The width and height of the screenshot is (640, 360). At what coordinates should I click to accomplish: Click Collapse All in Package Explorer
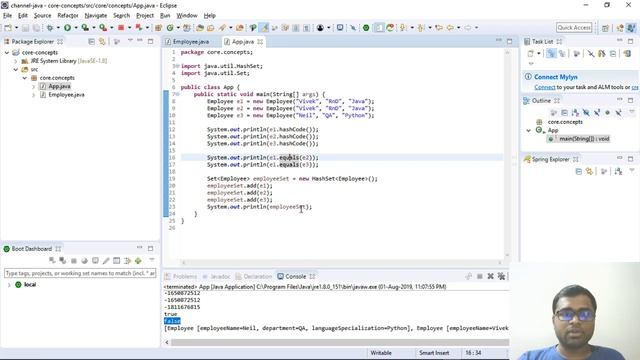(x=91, y=42)
